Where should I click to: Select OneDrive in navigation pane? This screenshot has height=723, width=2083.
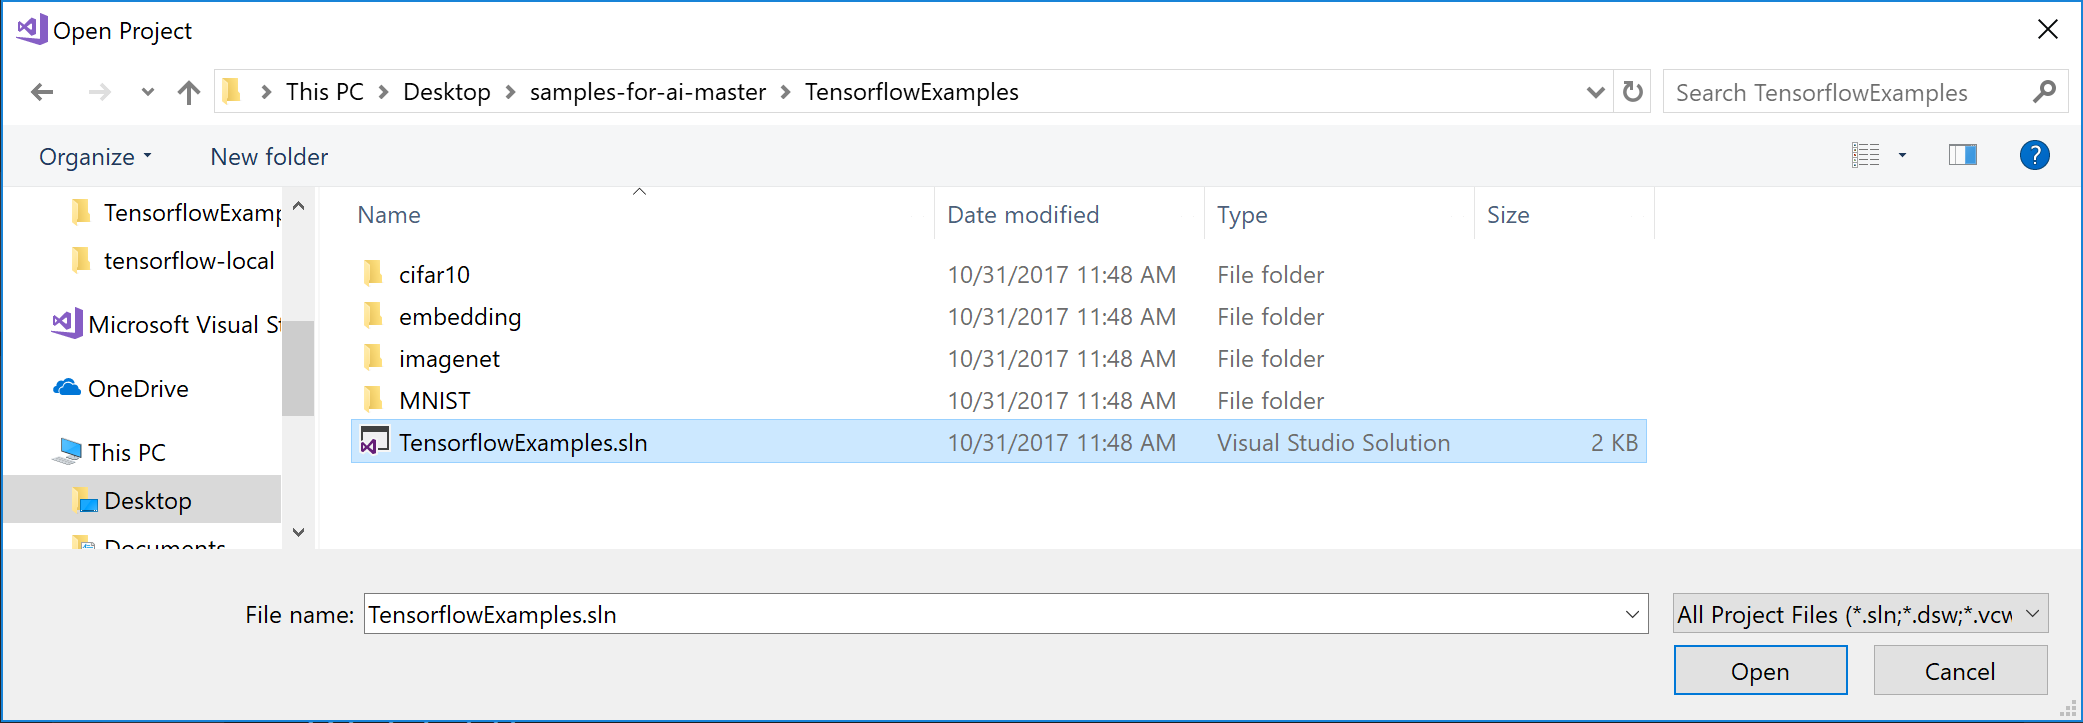coord(138,389)
